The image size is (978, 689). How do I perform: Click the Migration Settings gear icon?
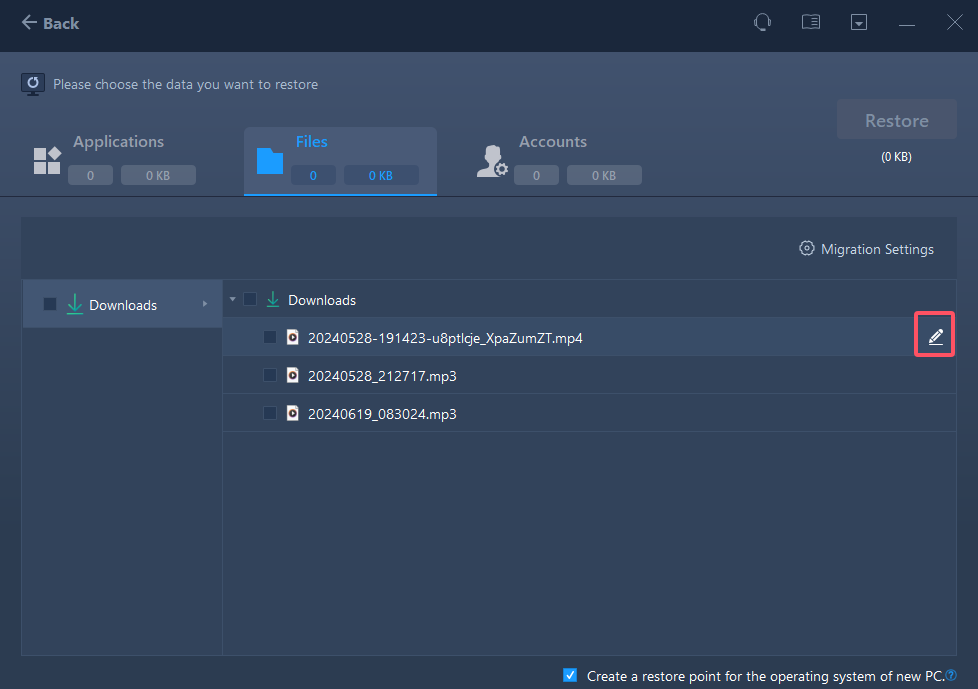(x=807, y=249)
